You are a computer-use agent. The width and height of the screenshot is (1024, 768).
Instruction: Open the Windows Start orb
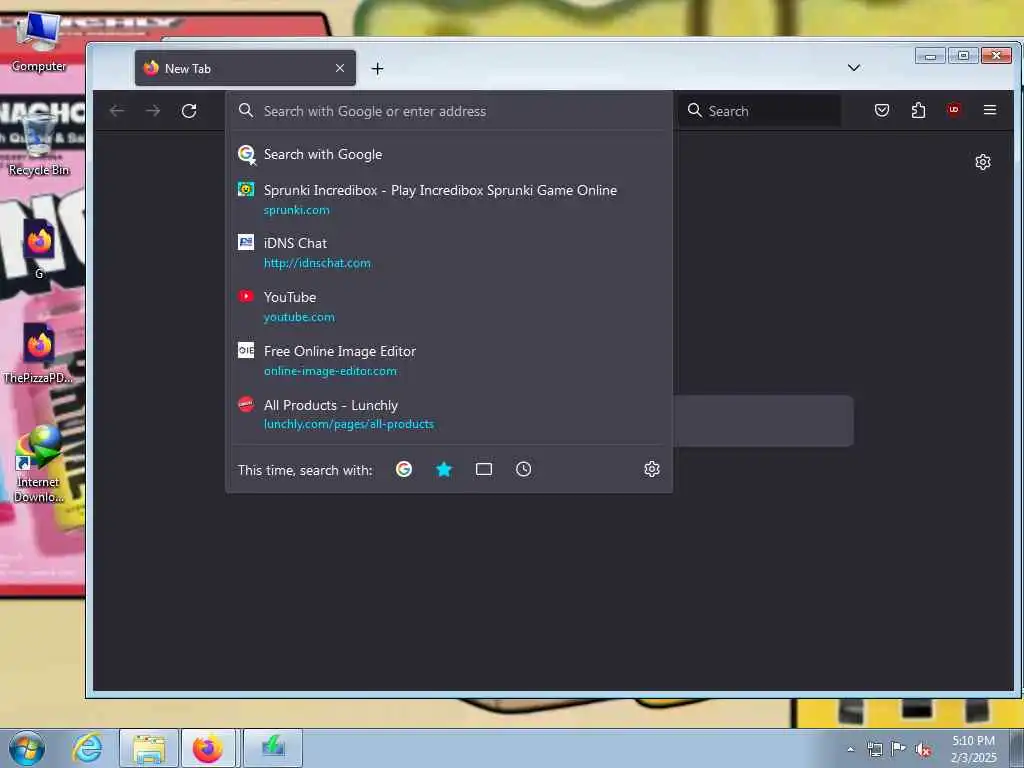(27, 748)
